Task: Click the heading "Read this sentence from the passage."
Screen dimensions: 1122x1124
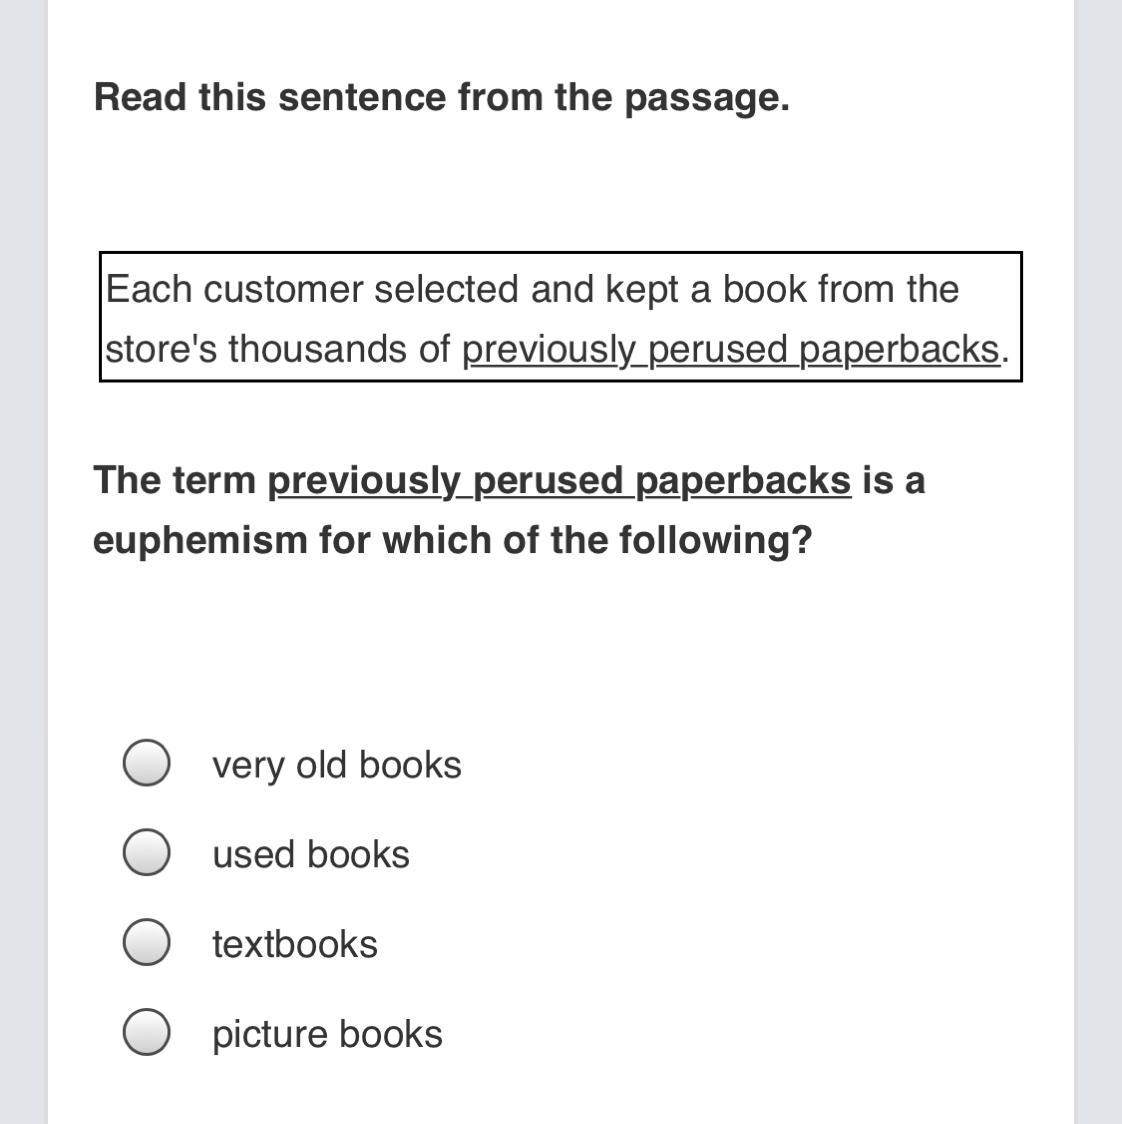Action: (442, 97)
